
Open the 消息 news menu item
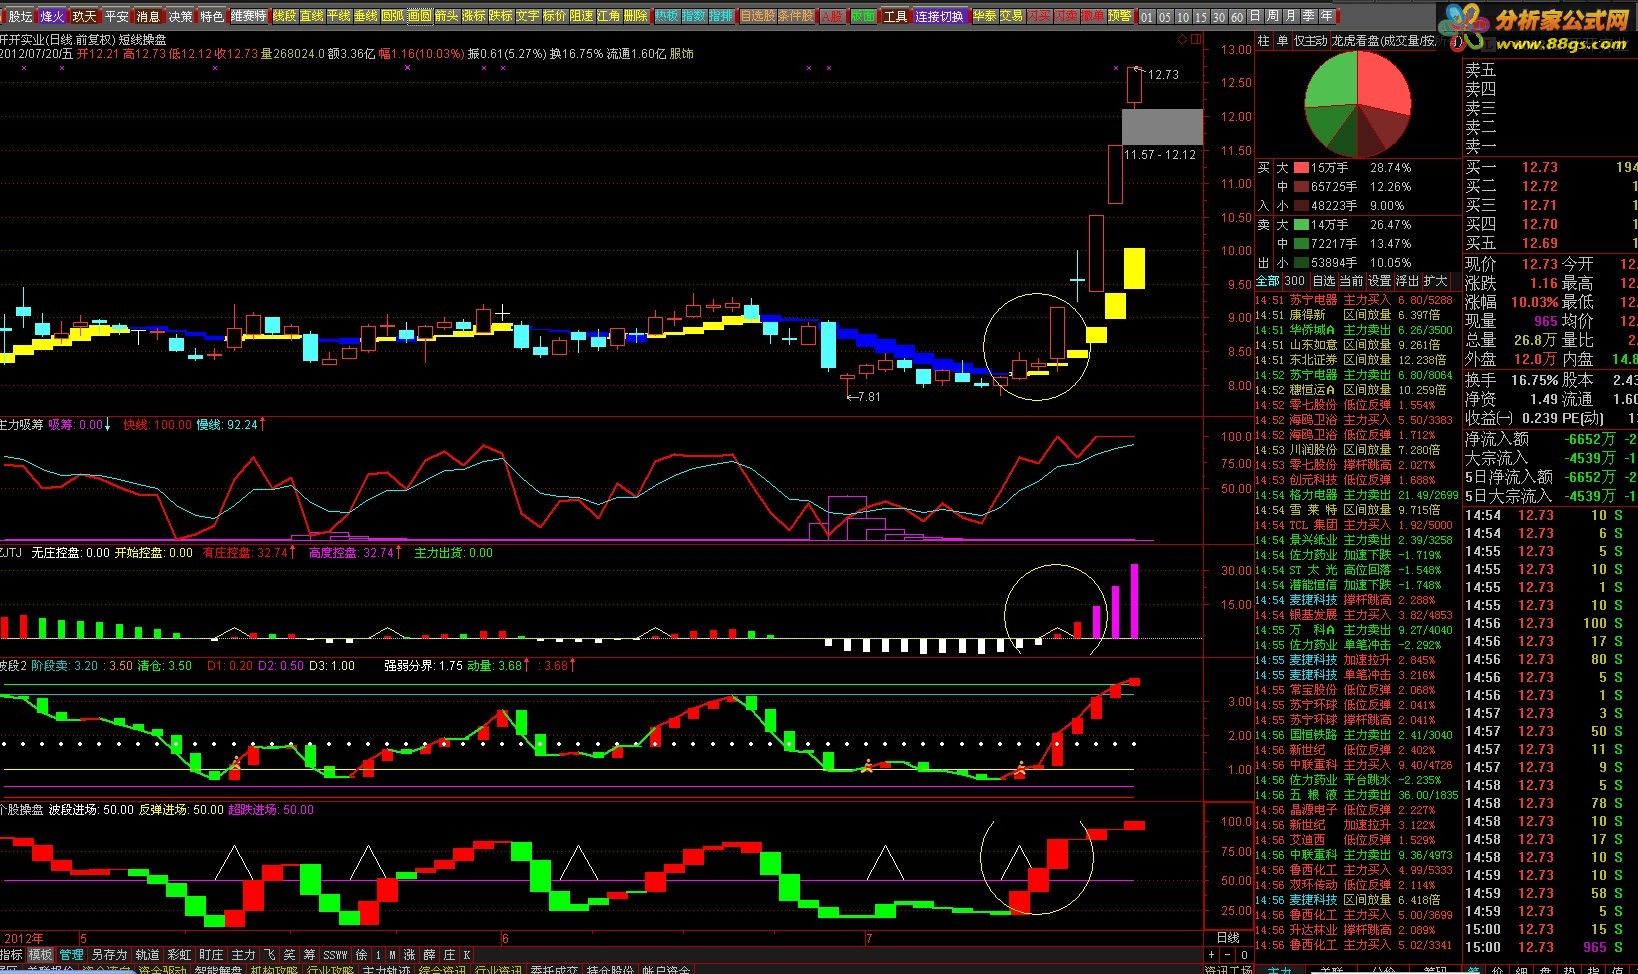click(148, 16)
